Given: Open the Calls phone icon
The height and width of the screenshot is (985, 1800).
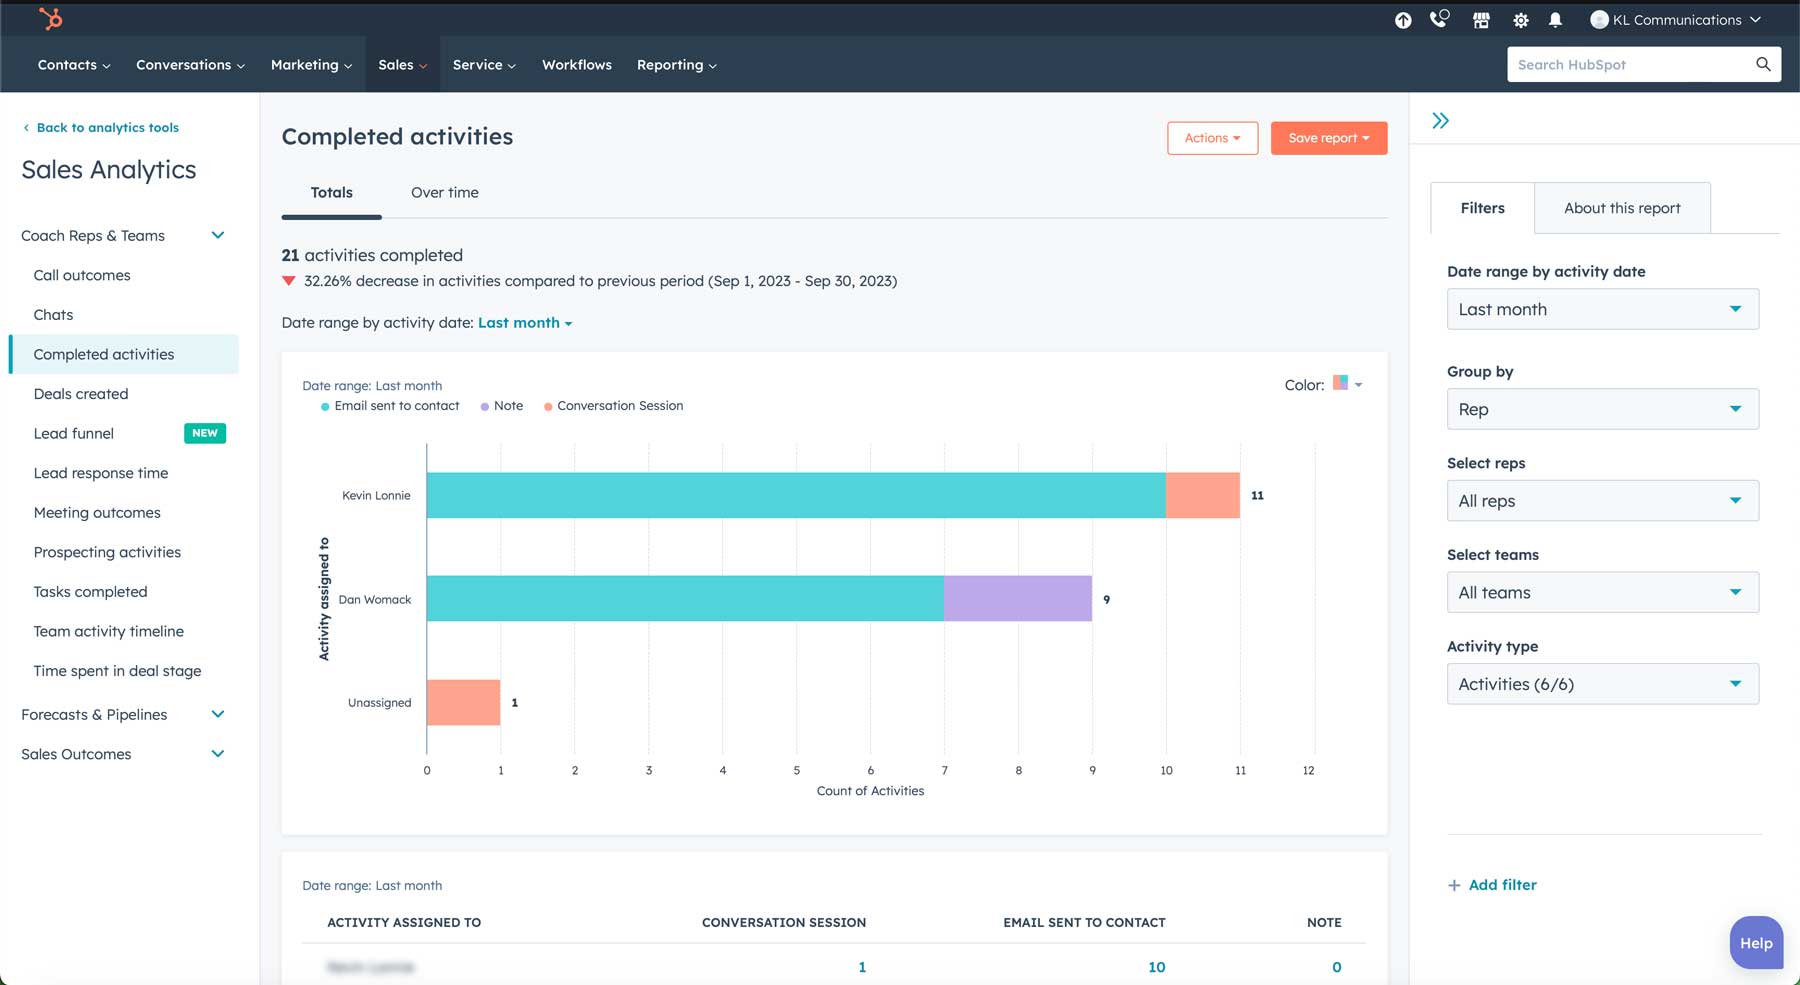Looking at the screenshot, I should tap(1440, 19).
